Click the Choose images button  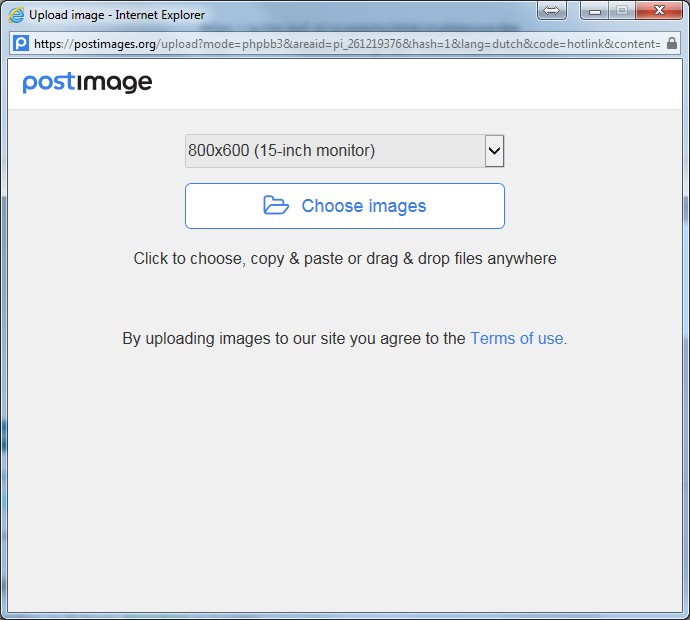click(345, 206)
